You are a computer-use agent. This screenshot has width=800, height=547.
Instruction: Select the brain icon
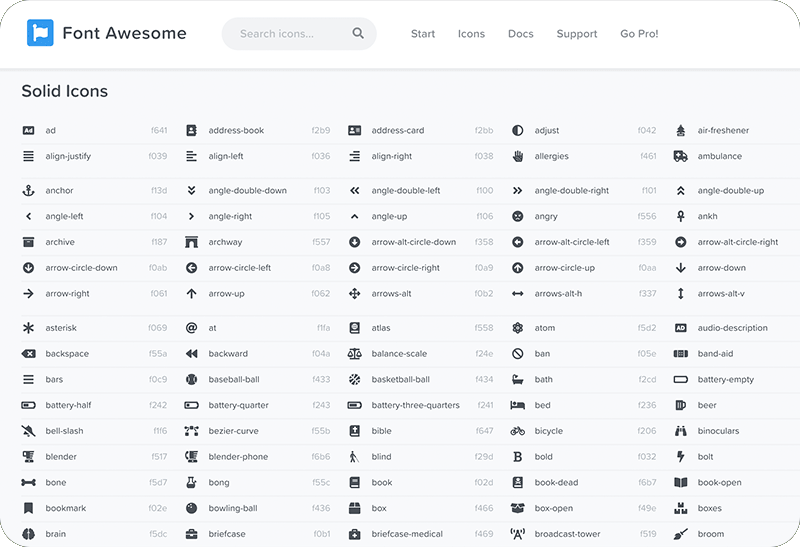tap(29, 534)
